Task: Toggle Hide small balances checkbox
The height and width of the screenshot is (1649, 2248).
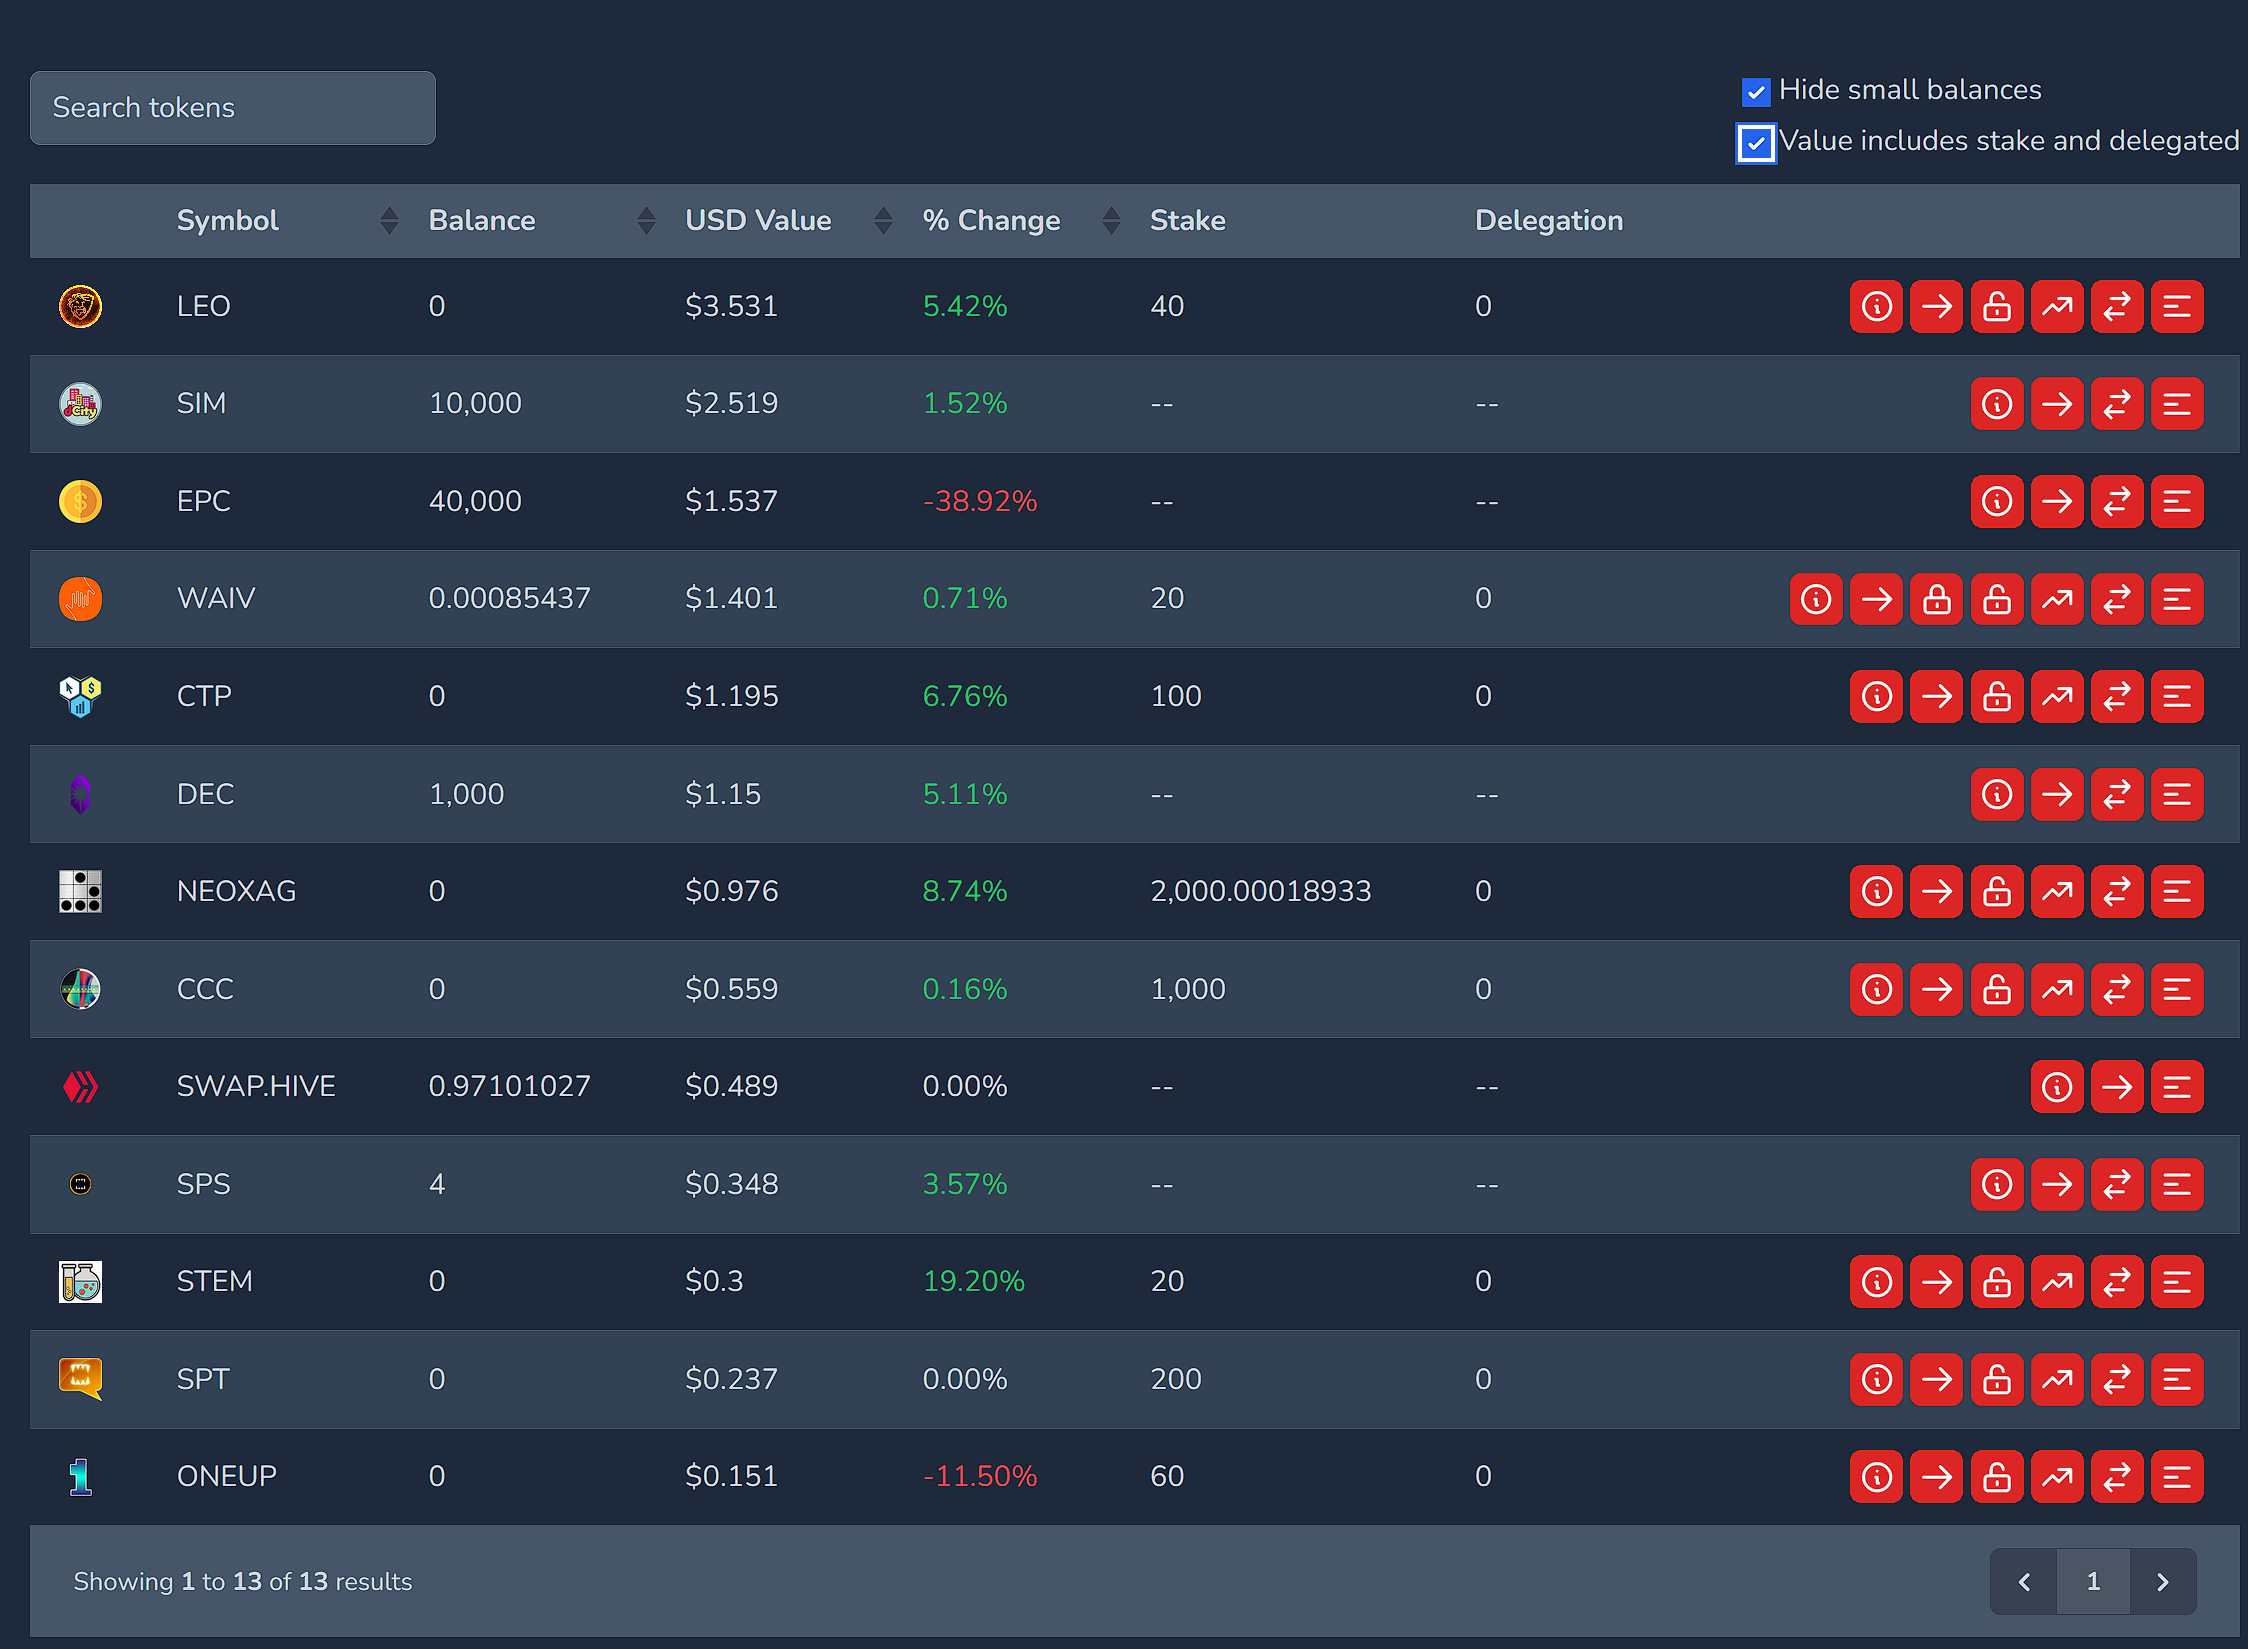Action: [1756, 92]
